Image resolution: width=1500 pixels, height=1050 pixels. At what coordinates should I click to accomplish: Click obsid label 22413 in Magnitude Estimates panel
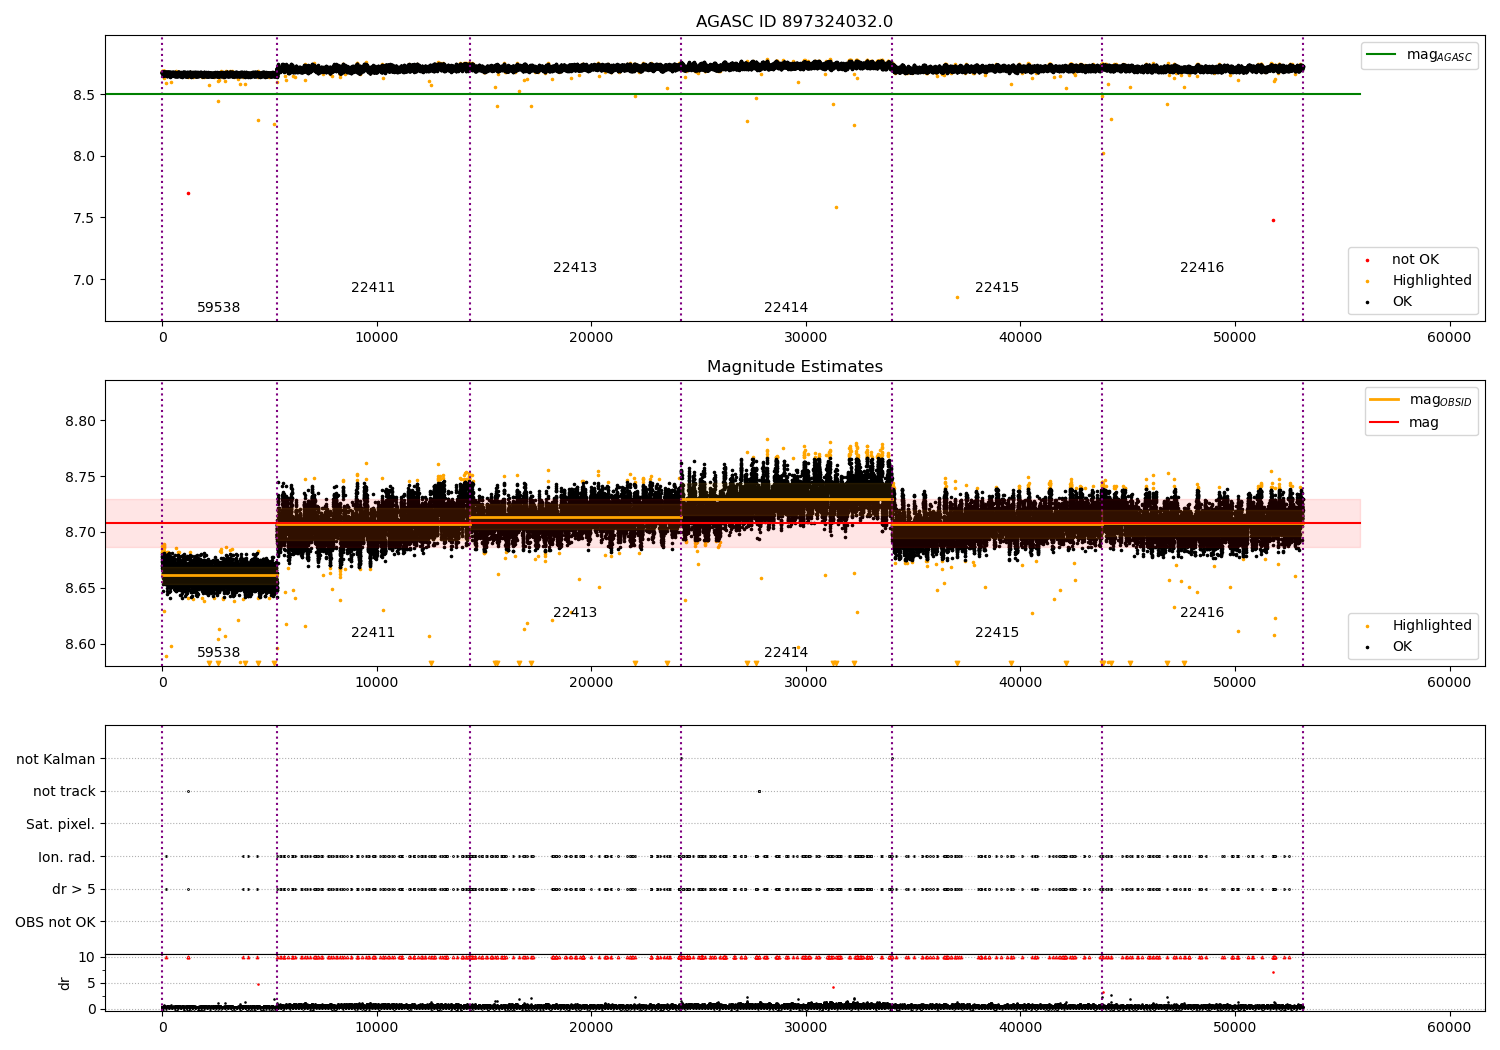pos(575,613)
